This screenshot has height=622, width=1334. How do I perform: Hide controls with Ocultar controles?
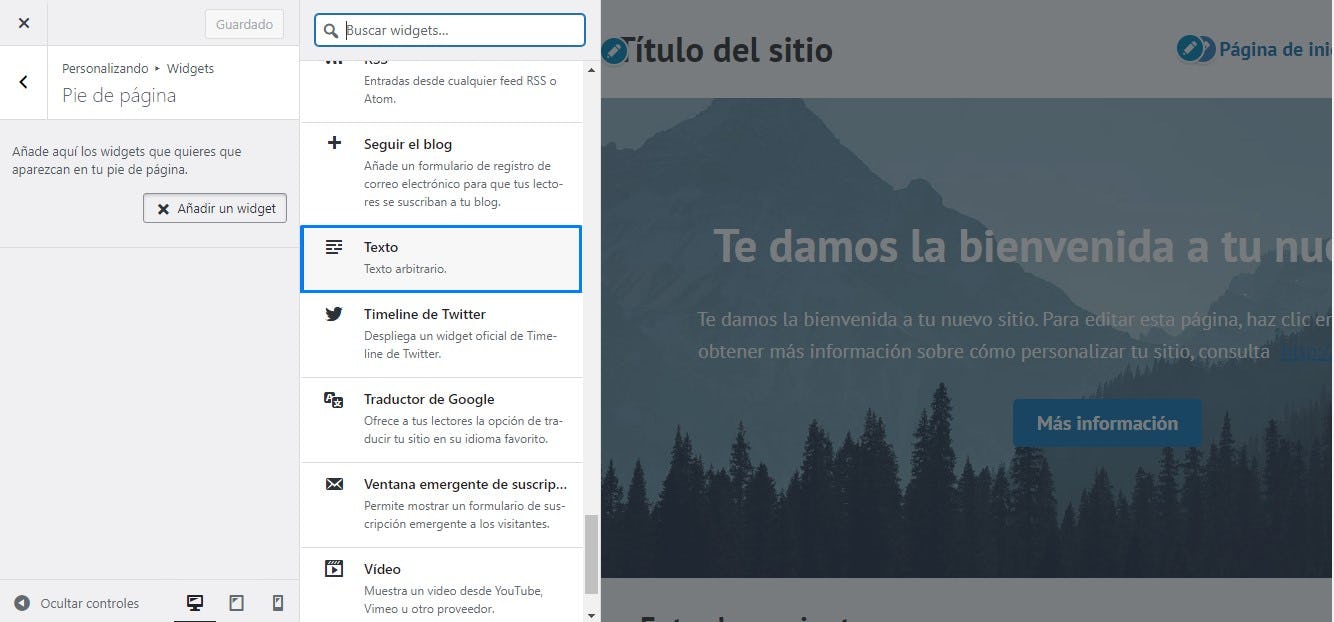pyautogui.click(x=77, y=603)
